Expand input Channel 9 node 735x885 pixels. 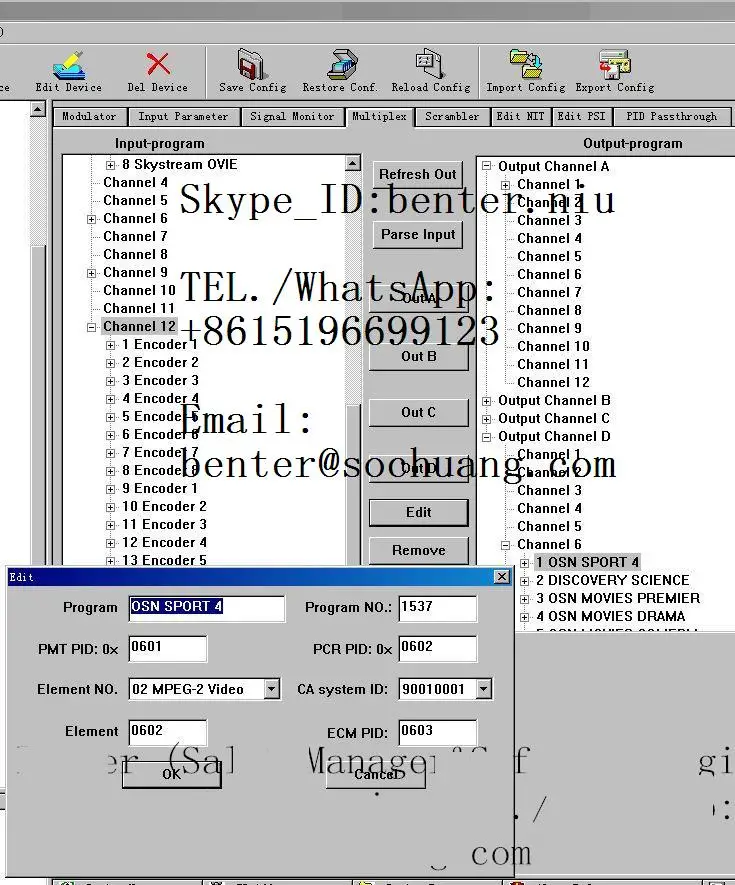[x=91, y=273]
